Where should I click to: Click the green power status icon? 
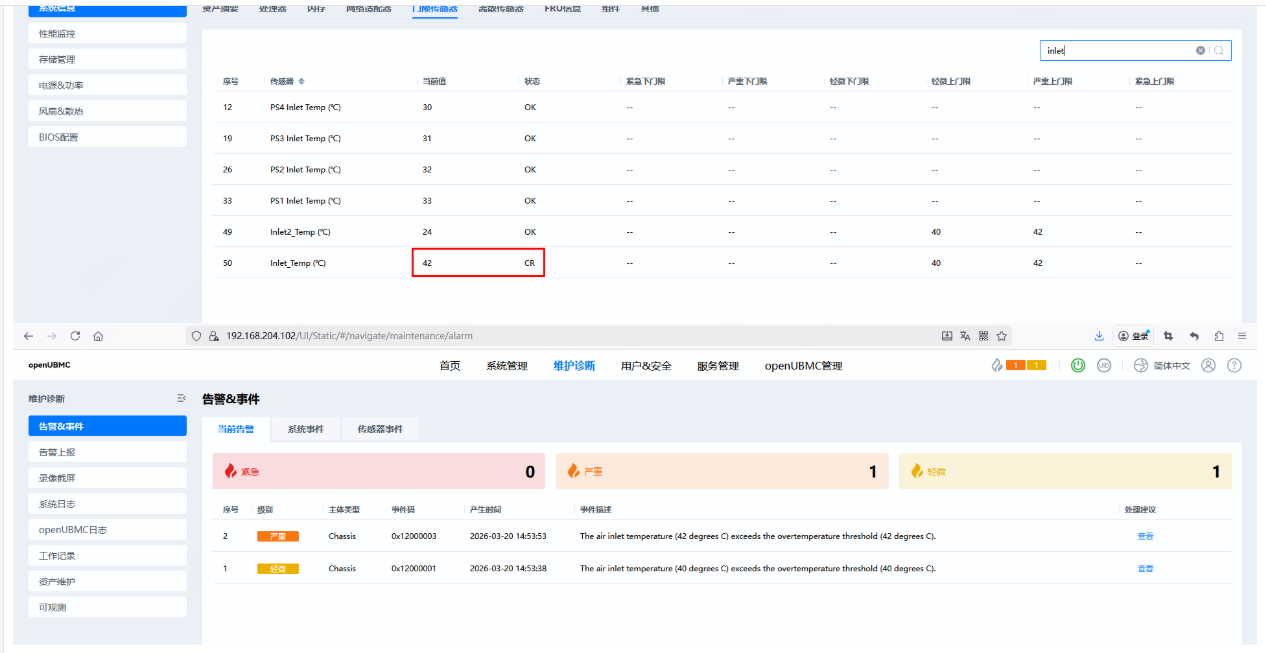[1078, 365]
